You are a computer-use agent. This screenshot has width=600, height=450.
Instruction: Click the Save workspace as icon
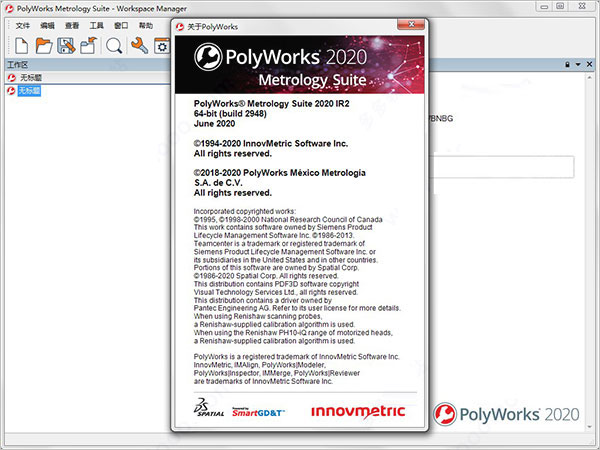pyautogui.click(x=66, y=46)
